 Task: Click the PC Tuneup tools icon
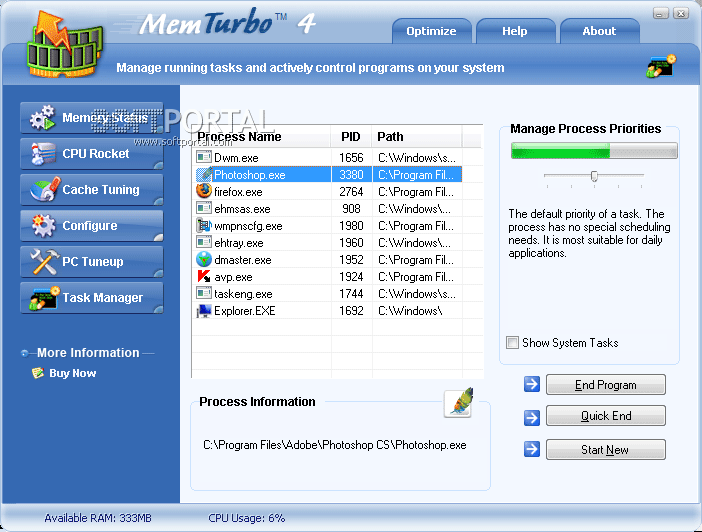(44, 262)
